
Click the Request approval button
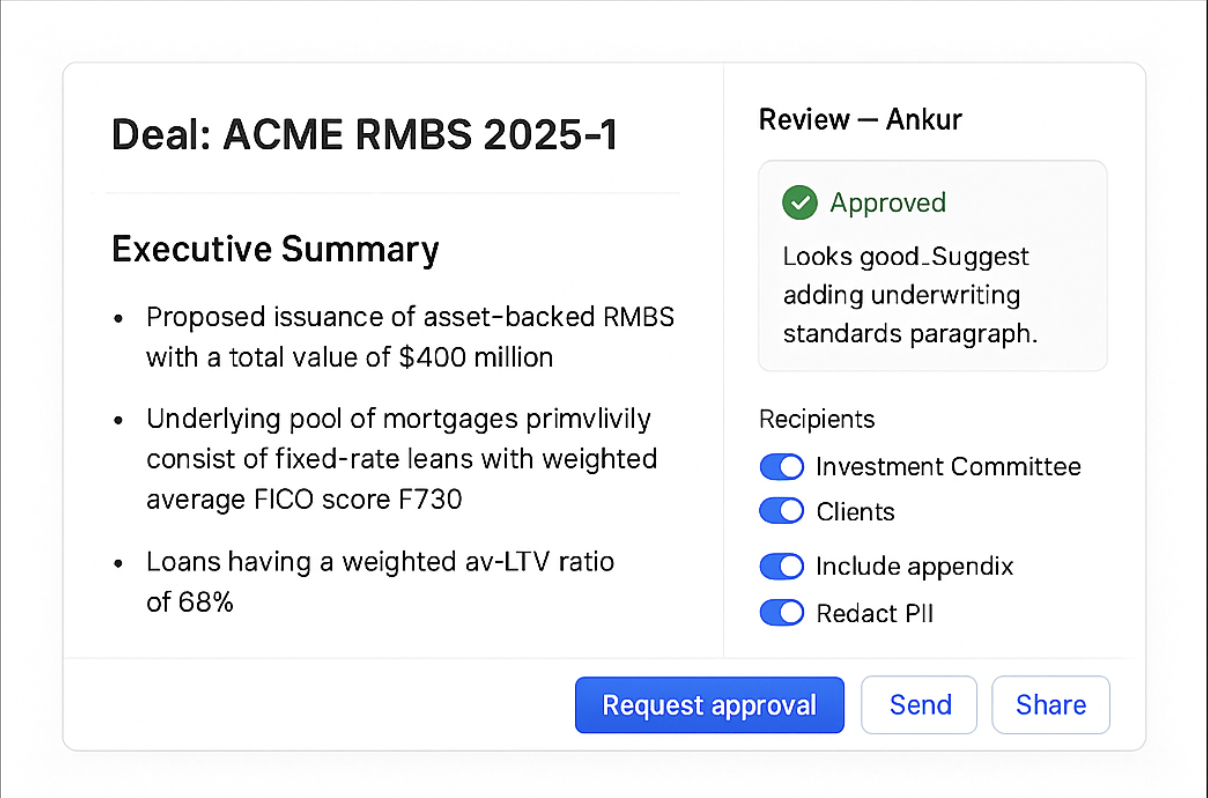point(710,706)
